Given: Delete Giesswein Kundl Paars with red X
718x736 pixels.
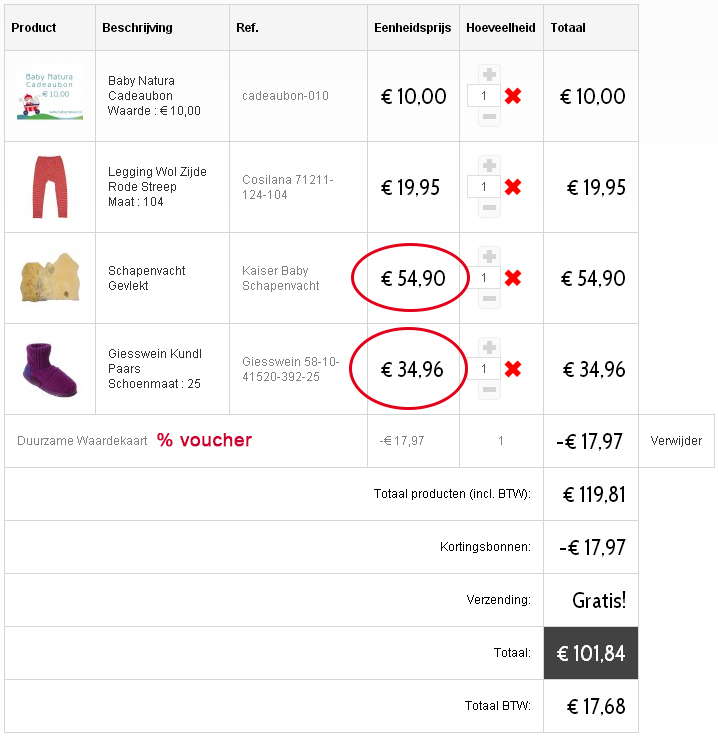Looking at the screenshot, I should click(x=513, y=369).
